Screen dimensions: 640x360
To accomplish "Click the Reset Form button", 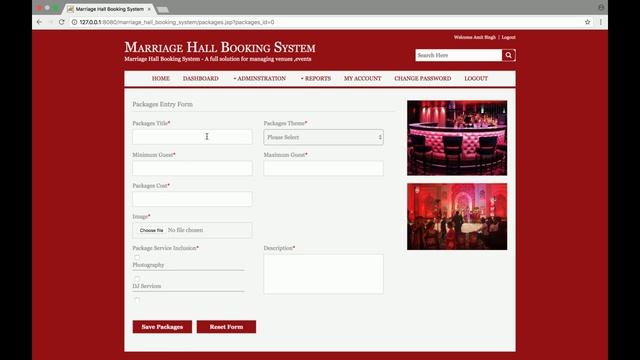I will pos(226,327).
